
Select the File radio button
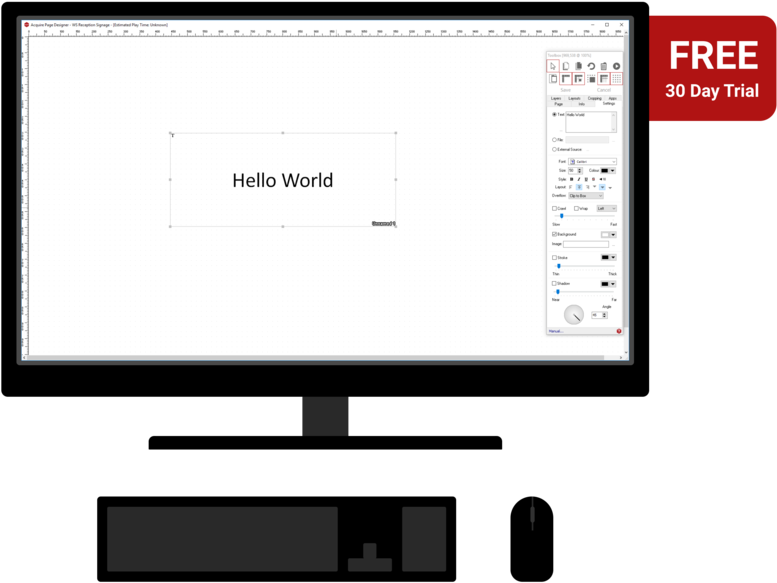click(555, 140)
